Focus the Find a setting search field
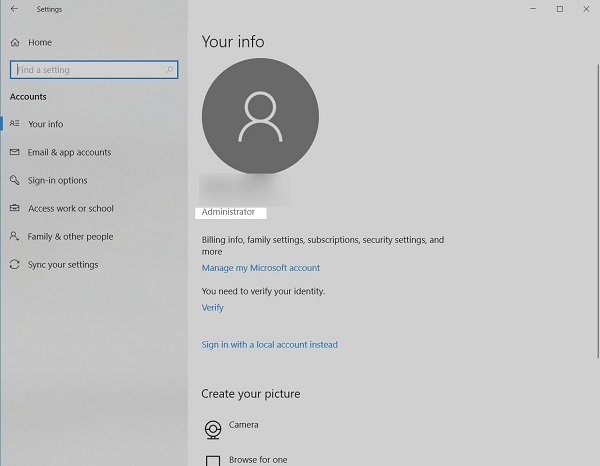 (88, 70)
